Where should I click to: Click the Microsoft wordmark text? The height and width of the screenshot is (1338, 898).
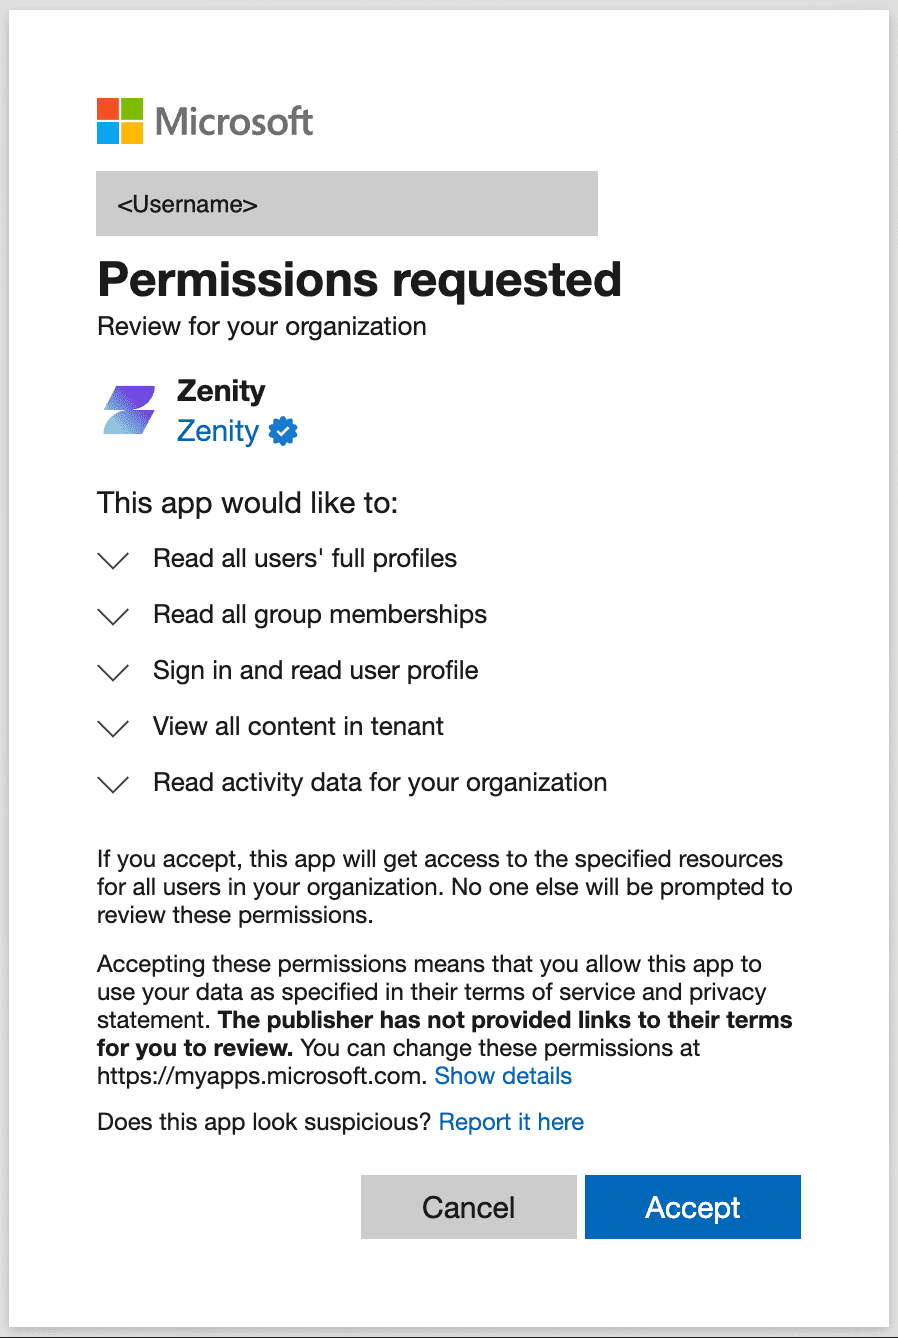[234, 122]
